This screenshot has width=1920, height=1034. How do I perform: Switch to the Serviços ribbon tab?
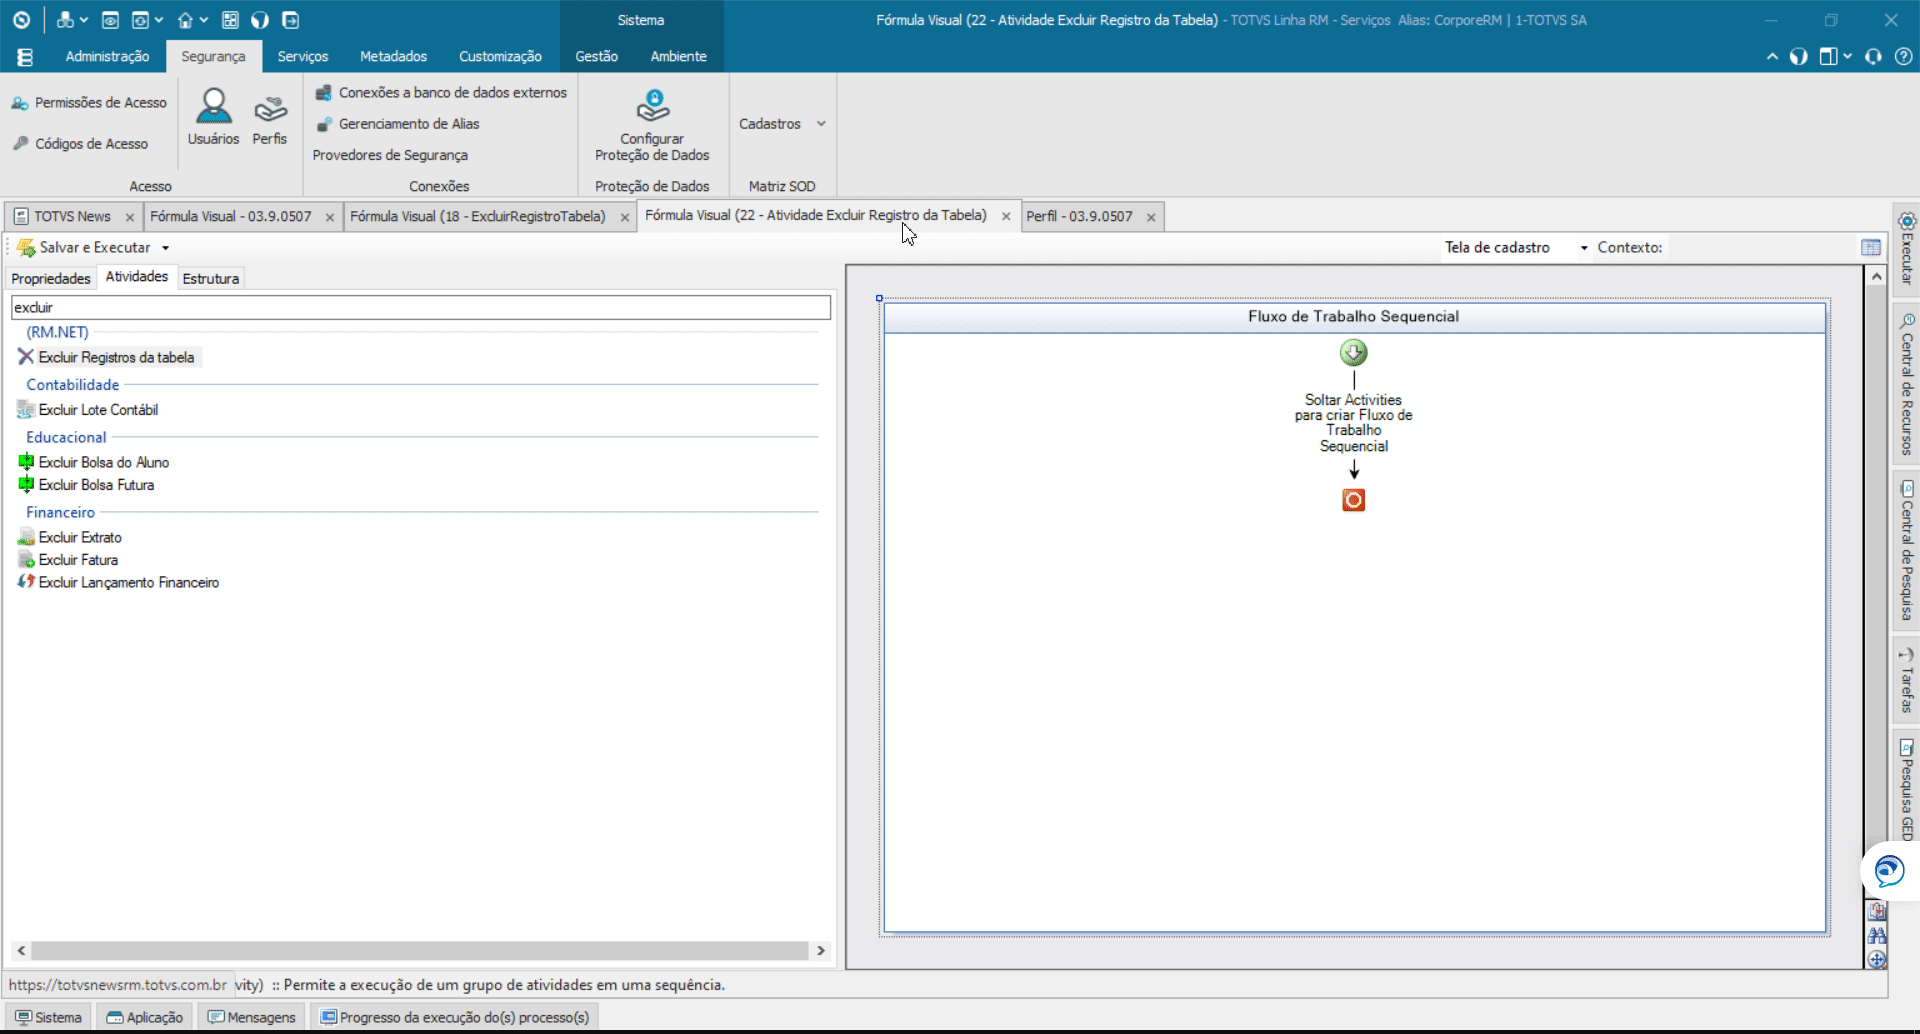tap(303, 57)
